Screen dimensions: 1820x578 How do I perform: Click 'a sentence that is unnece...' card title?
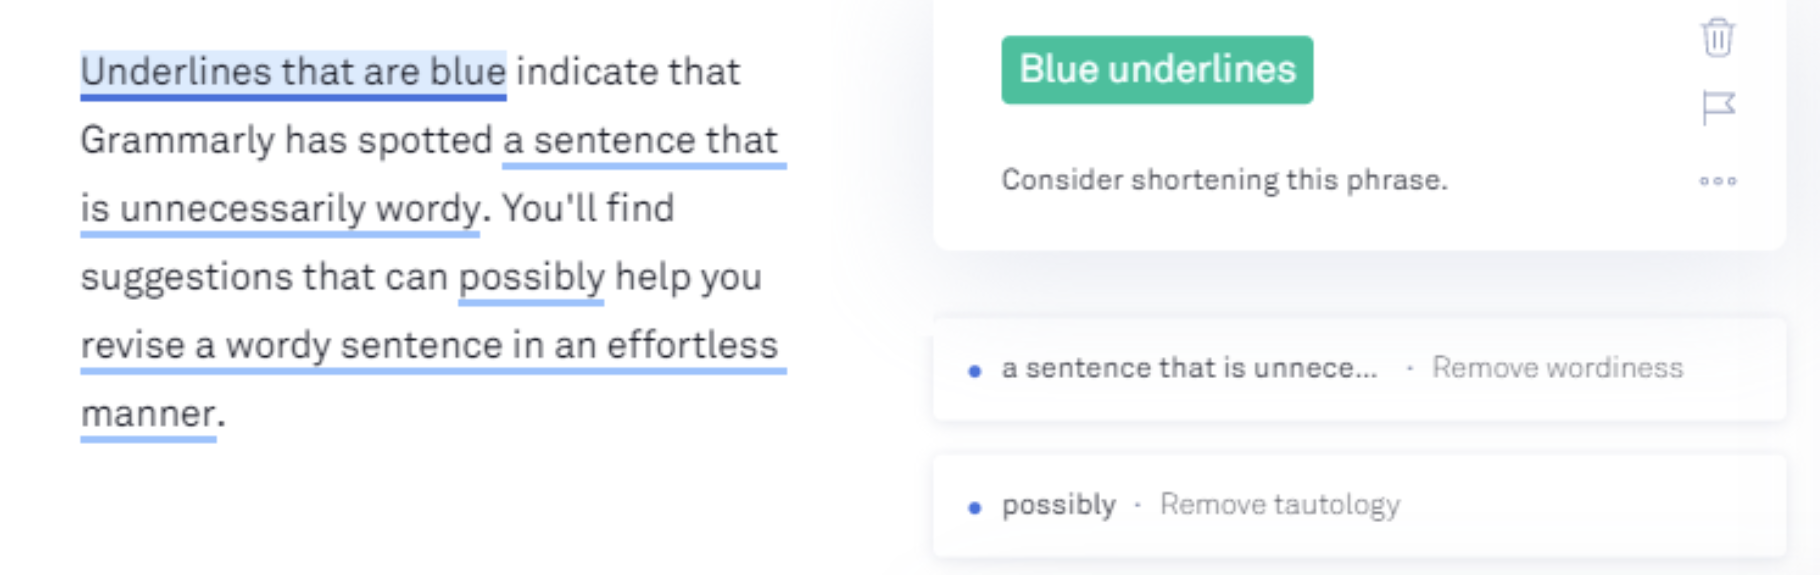[x=1189, y=368]
